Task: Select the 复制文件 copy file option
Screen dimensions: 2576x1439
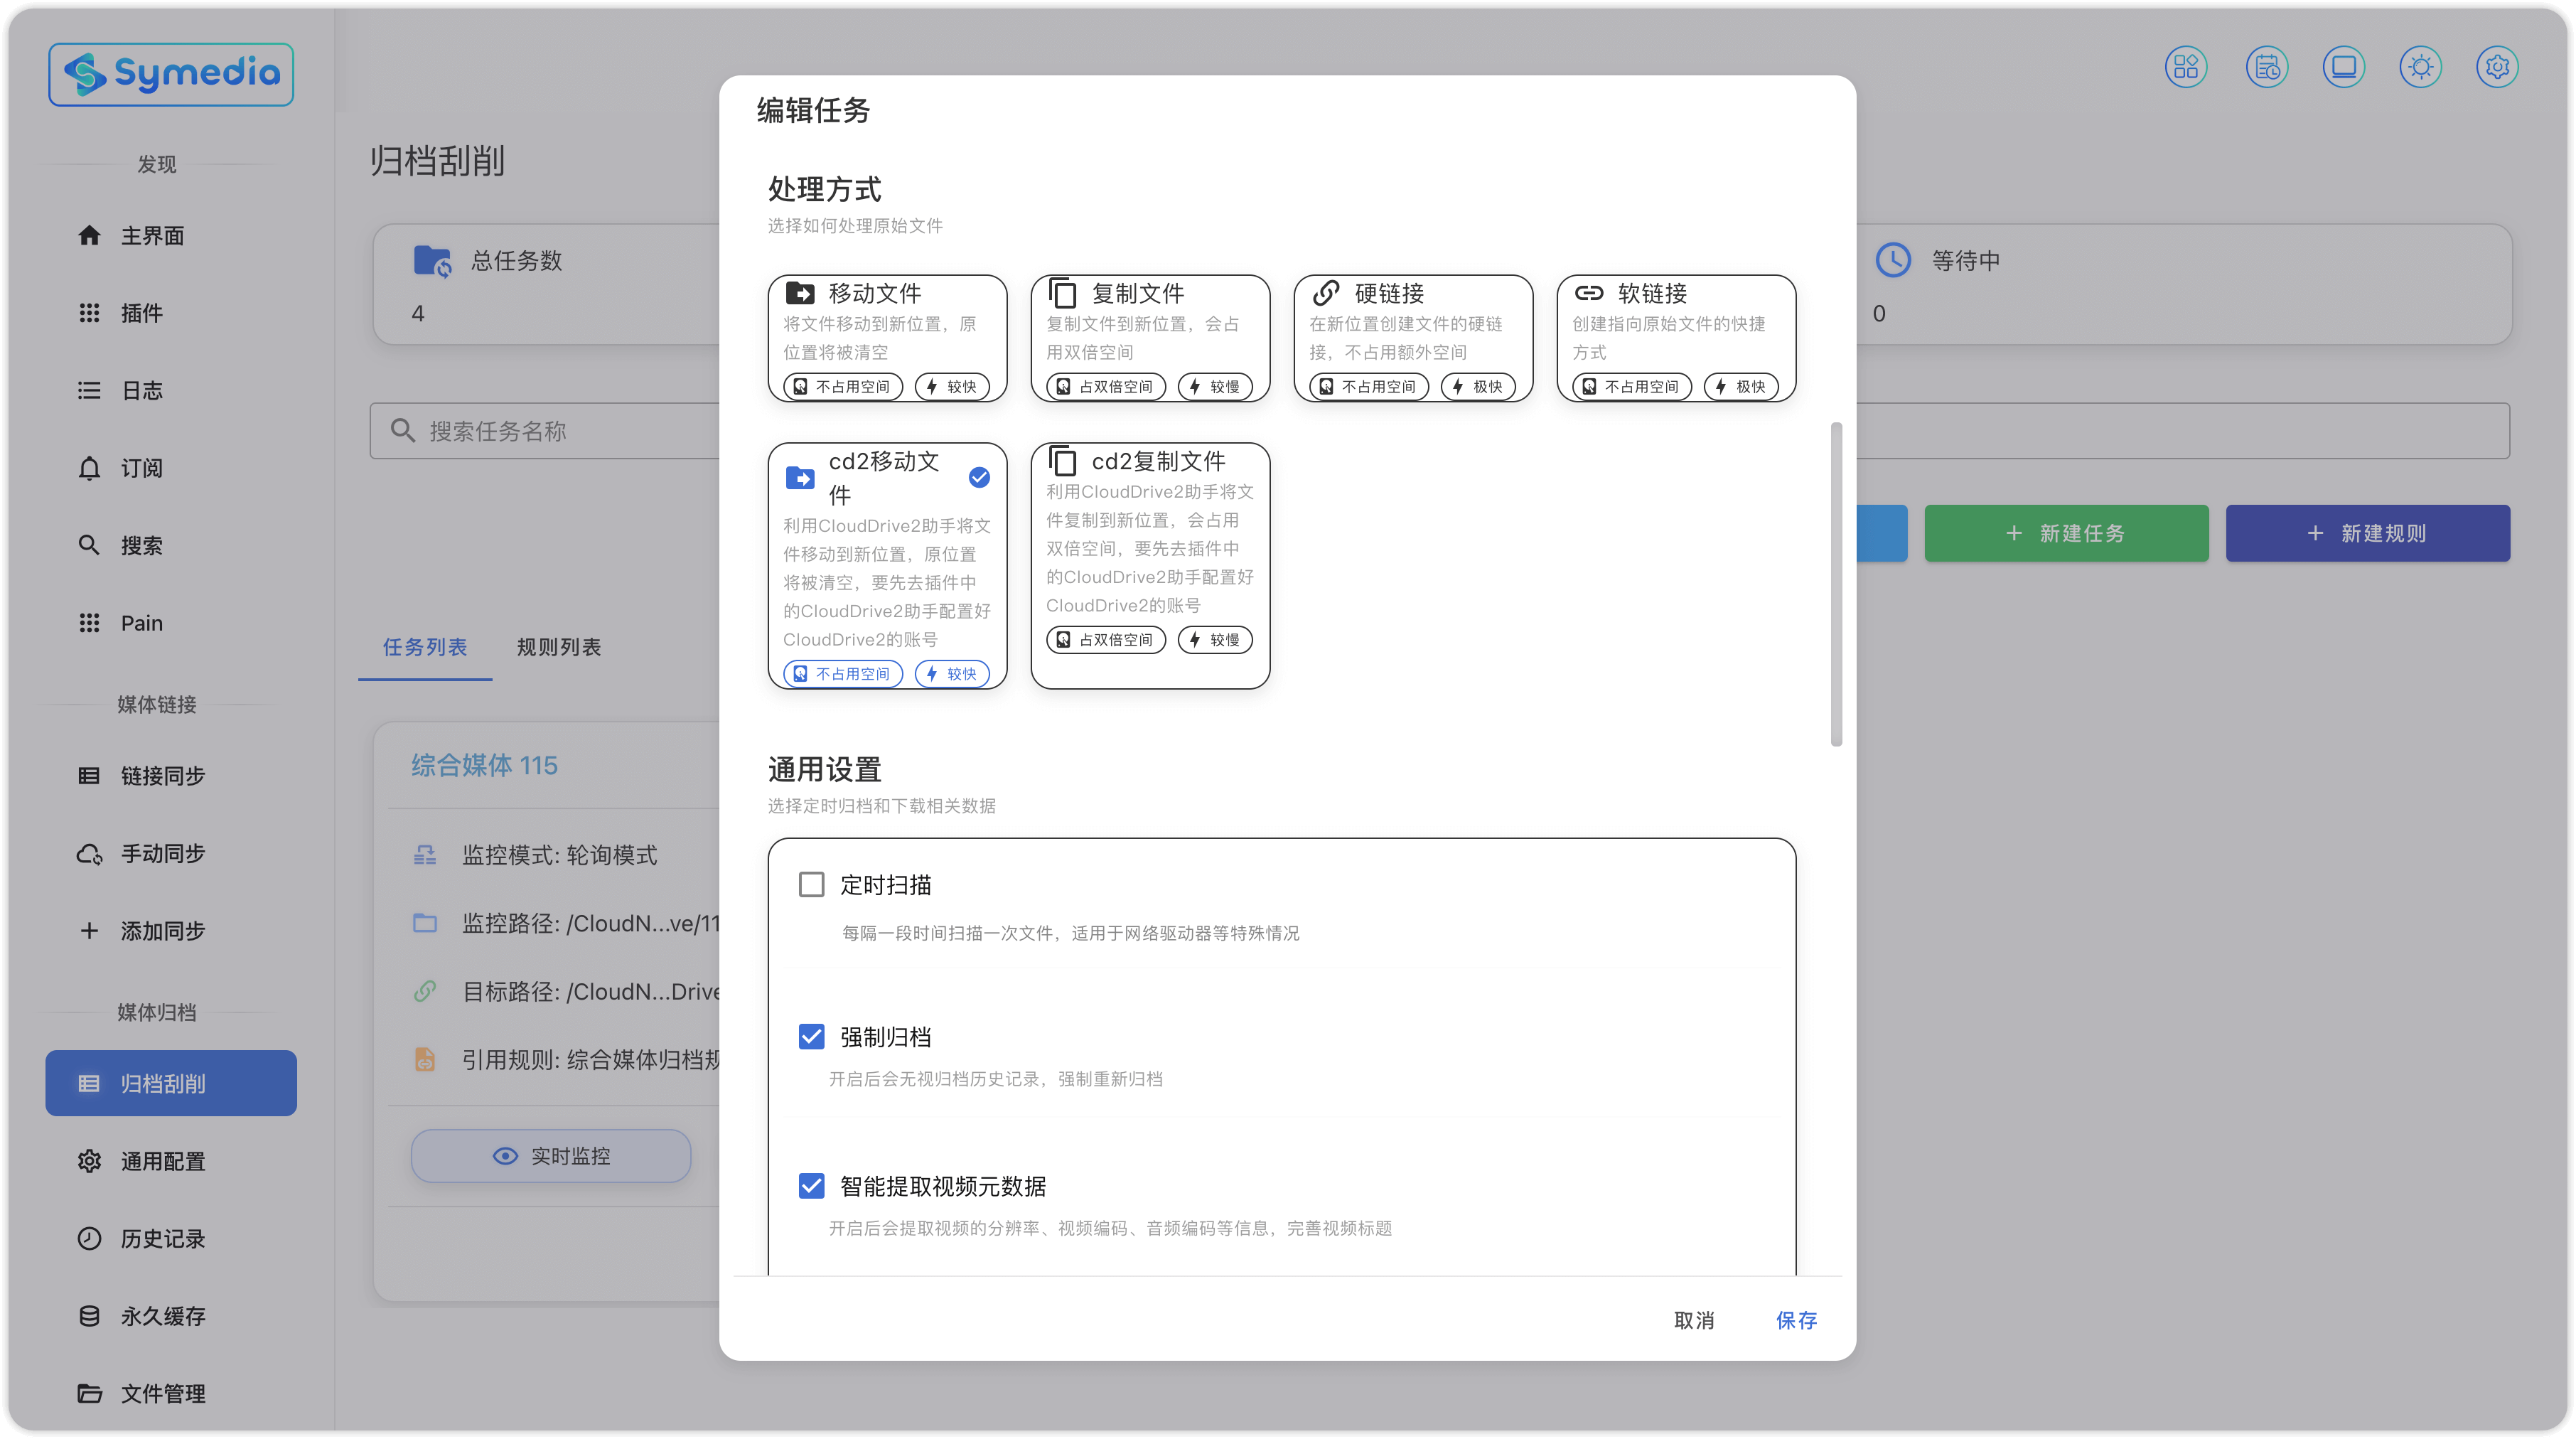Action: pyautogui.click(x=1149, y=338)
